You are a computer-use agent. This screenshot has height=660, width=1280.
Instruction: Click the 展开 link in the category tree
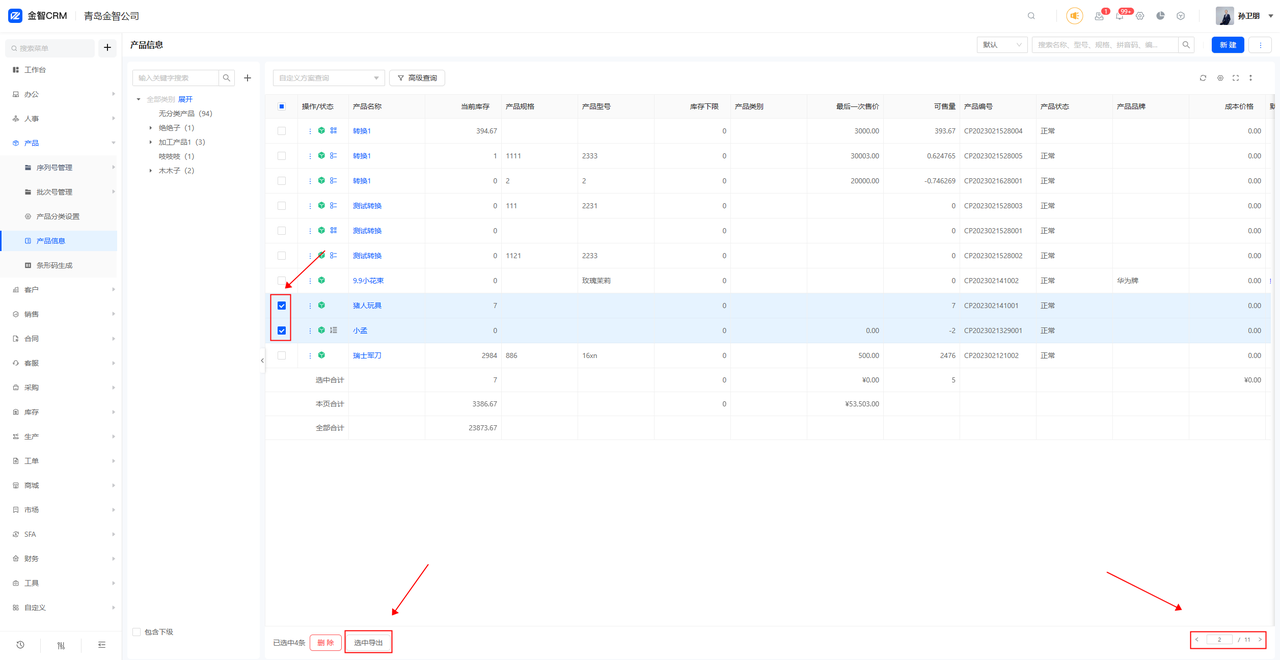tap(185, 99)
